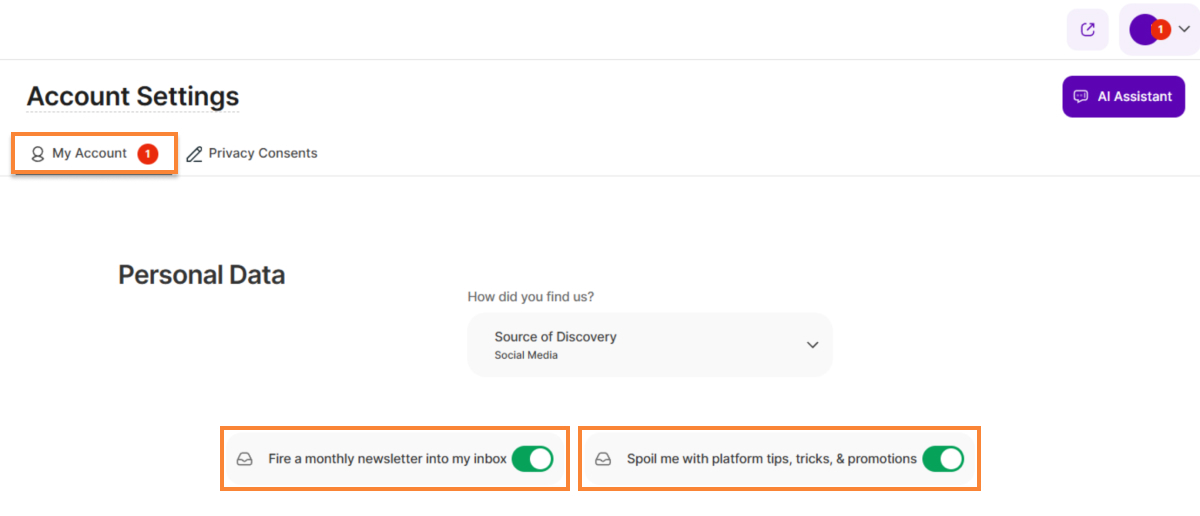The height and width of the screenshot is (516, 1200).
Task: Turn off tips, tricks & promotions switch
Action: [943, 459]
